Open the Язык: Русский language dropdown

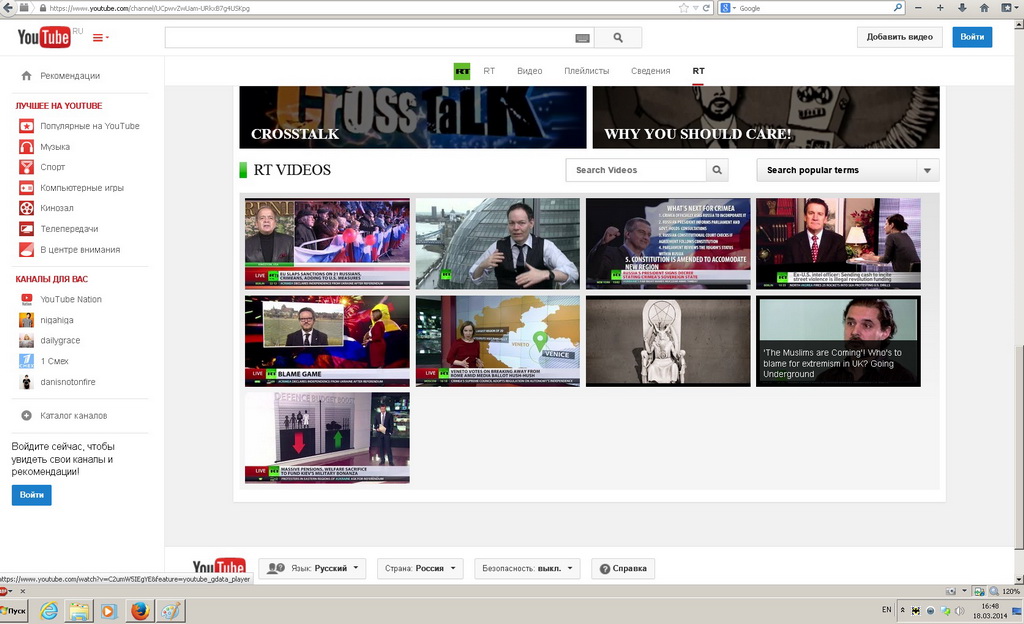click(x=312, y=569)
